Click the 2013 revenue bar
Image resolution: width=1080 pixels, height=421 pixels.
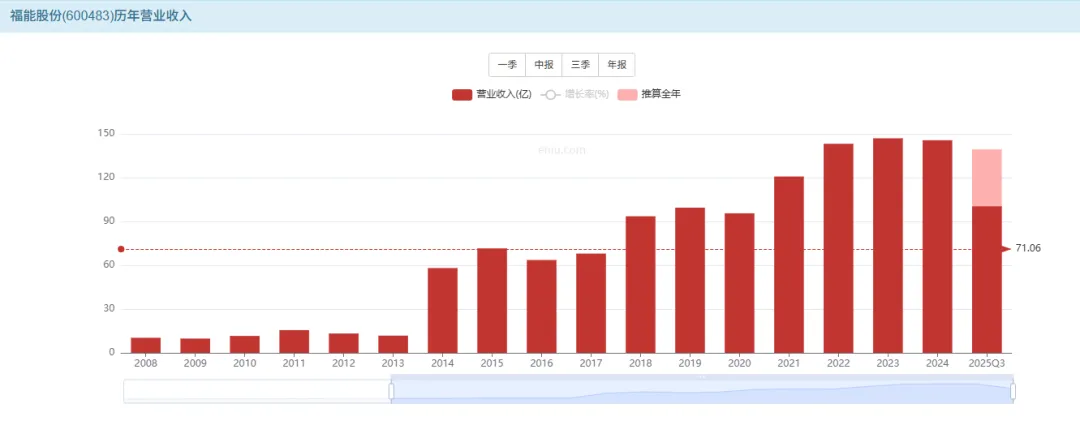click(393, 345)
